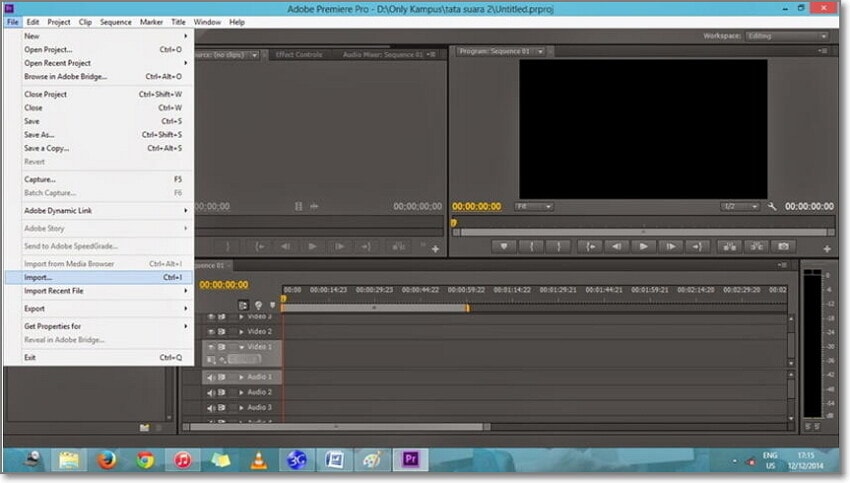Image resolution: width=850 pixels, height=483 pixels.
Task: Open the Export submenu
Action: click(x=99, y=308)
